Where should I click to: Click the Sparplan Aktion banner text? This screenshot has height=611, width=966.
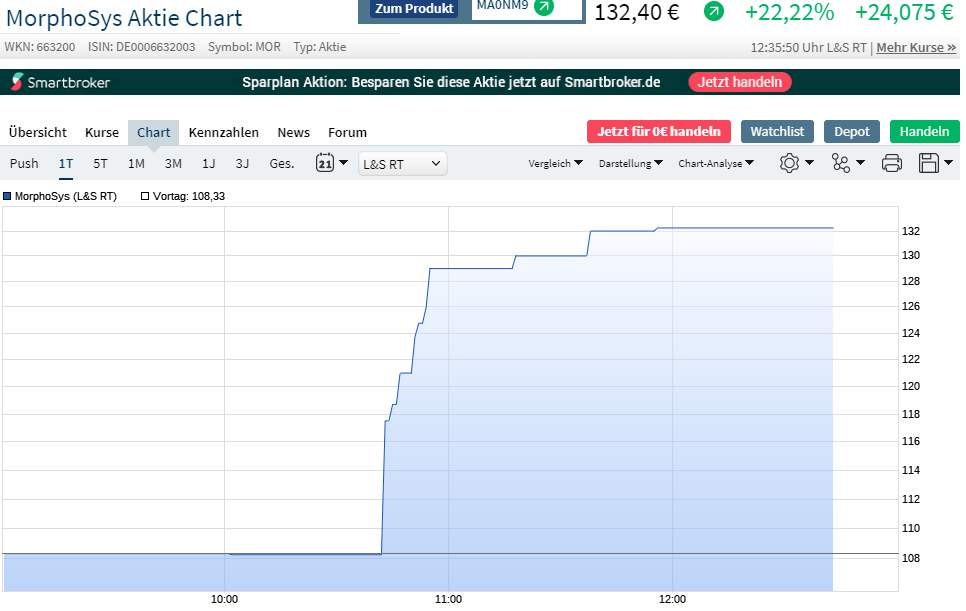(451, 82)
